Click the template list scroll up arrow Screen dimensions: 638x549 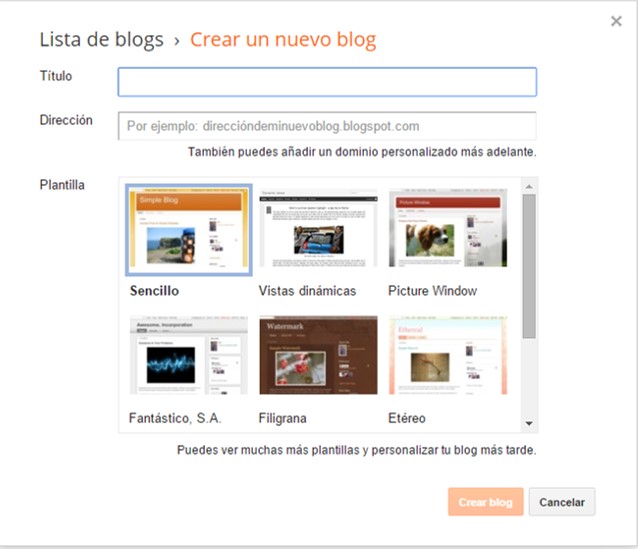(x=529, y=187)
